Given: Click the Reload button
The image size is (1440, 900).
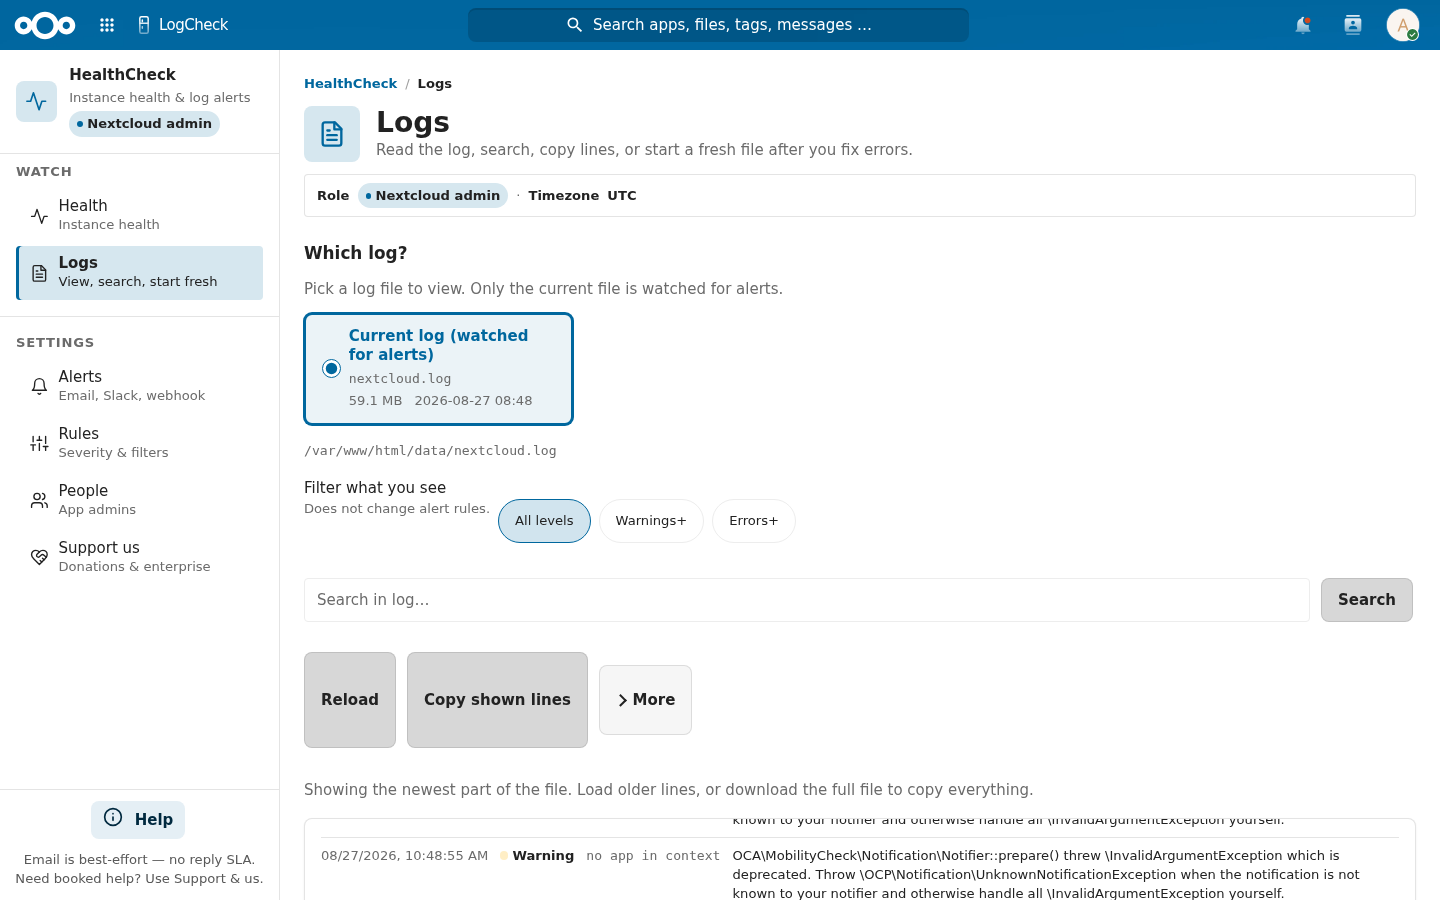Looking at the screenshot, I should pos(350,700).
